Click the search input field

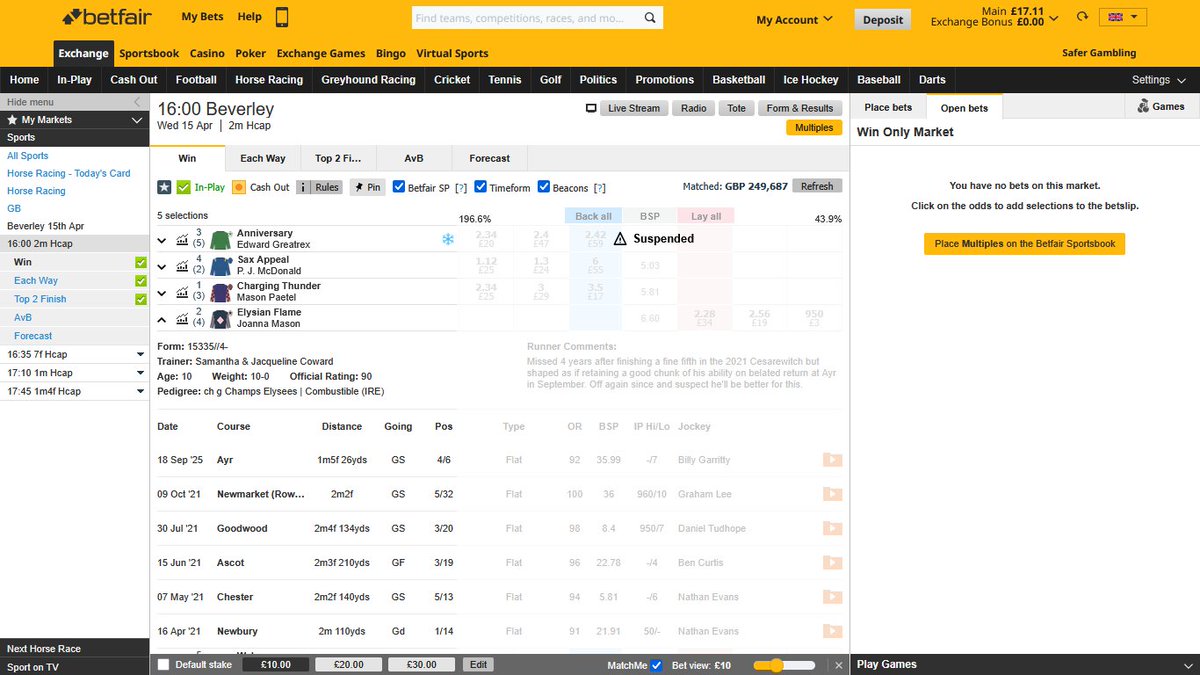coord(525,18)
